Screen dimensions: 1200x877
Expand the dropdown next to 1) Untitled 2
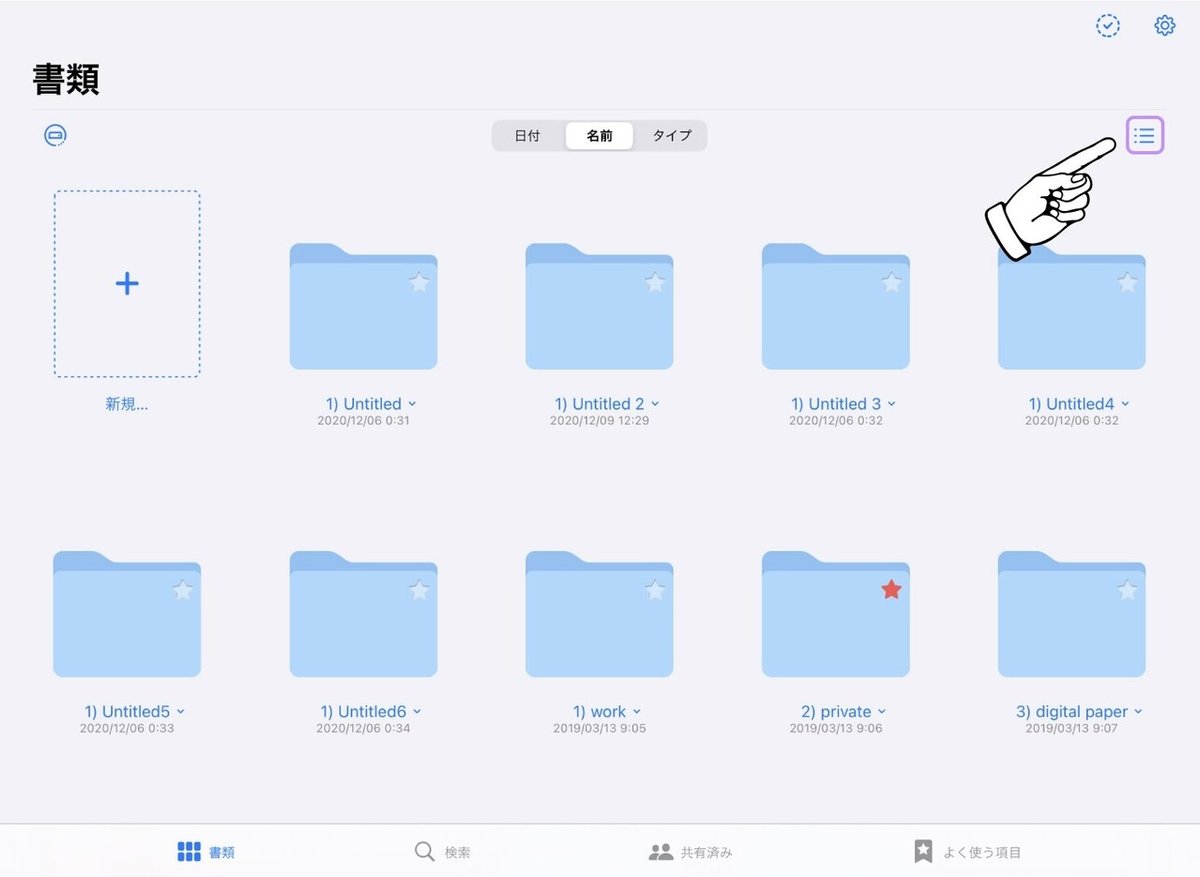[655, 404]
